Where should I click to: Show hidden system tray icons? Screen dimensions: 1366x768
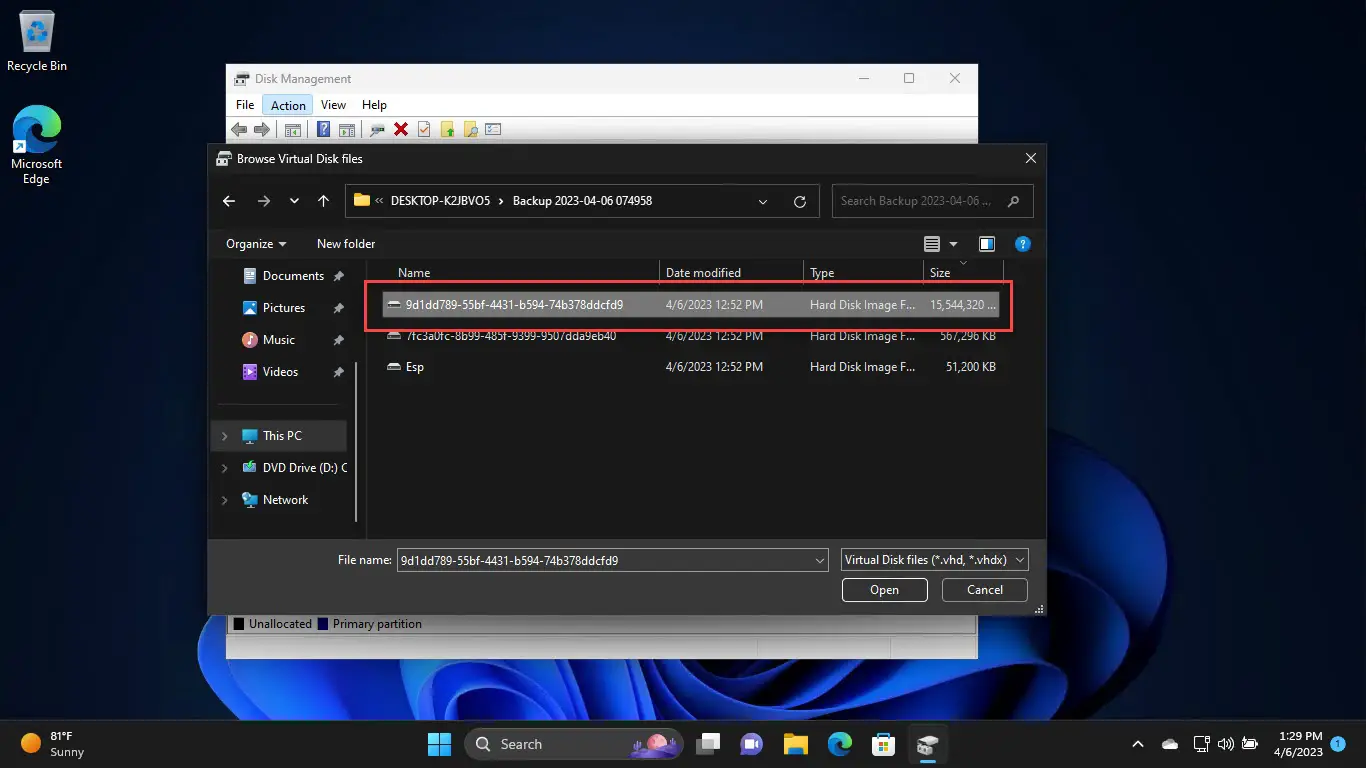[x=1137, y=744]
